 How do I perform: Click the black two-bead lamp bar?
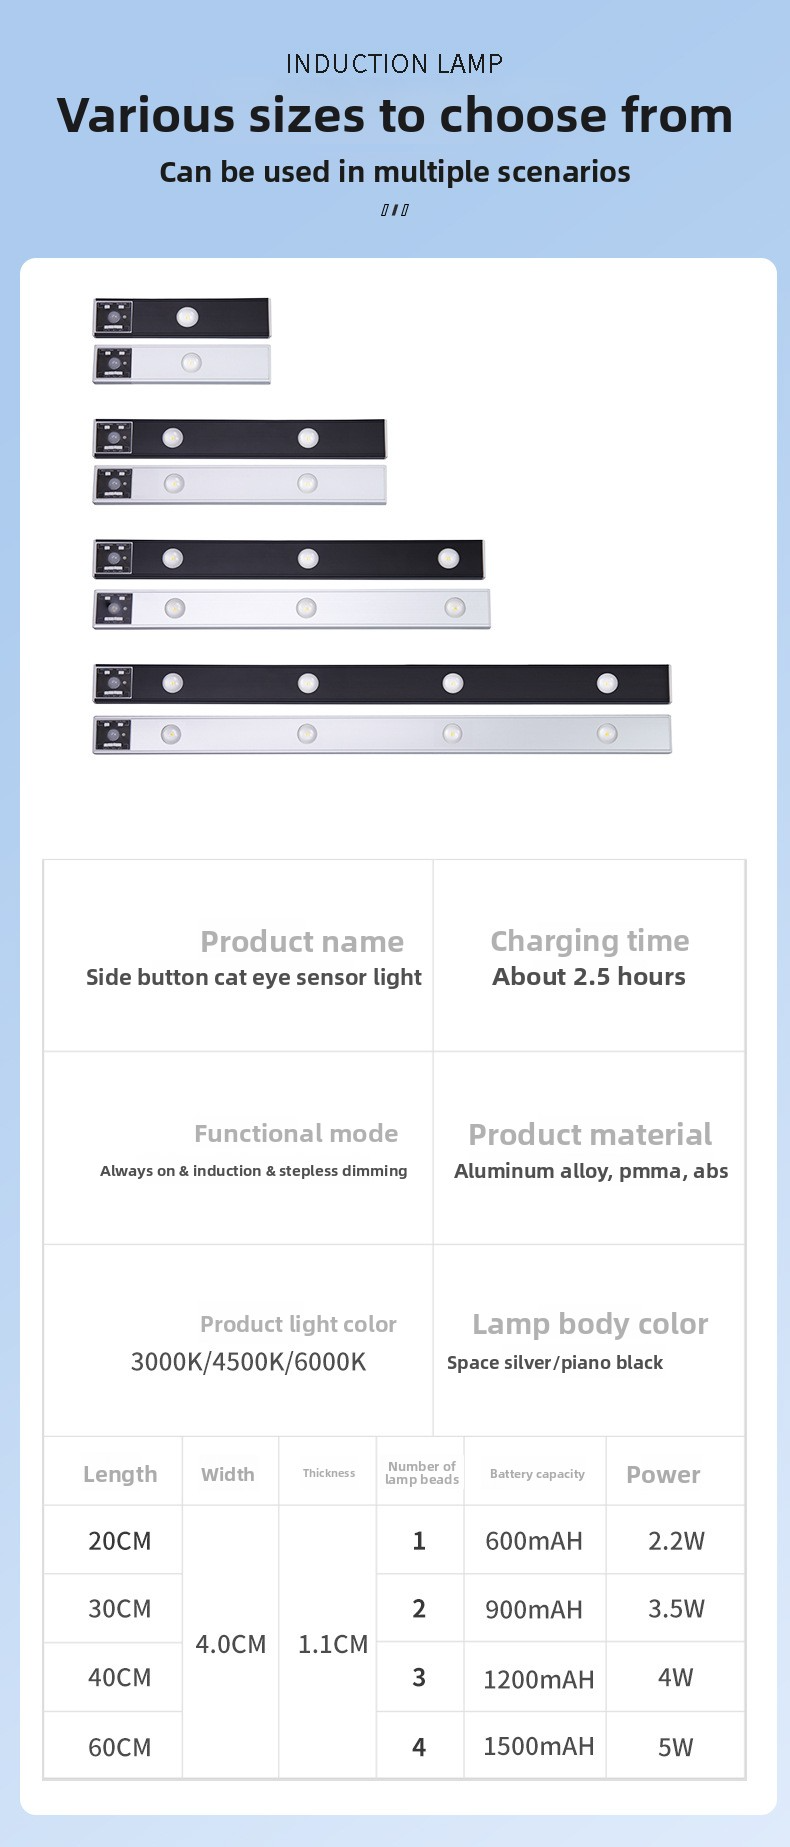[240, 439]
